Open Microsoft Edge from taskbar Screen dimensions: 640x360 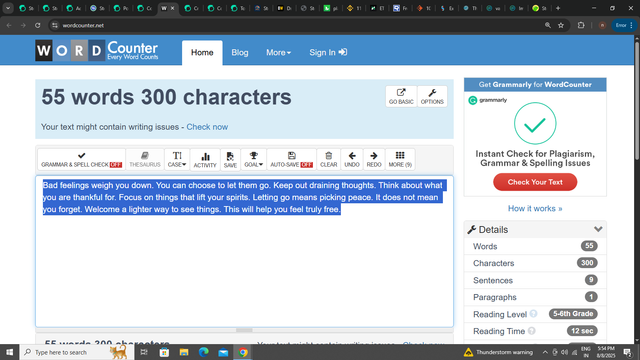[x=203, y=352]
